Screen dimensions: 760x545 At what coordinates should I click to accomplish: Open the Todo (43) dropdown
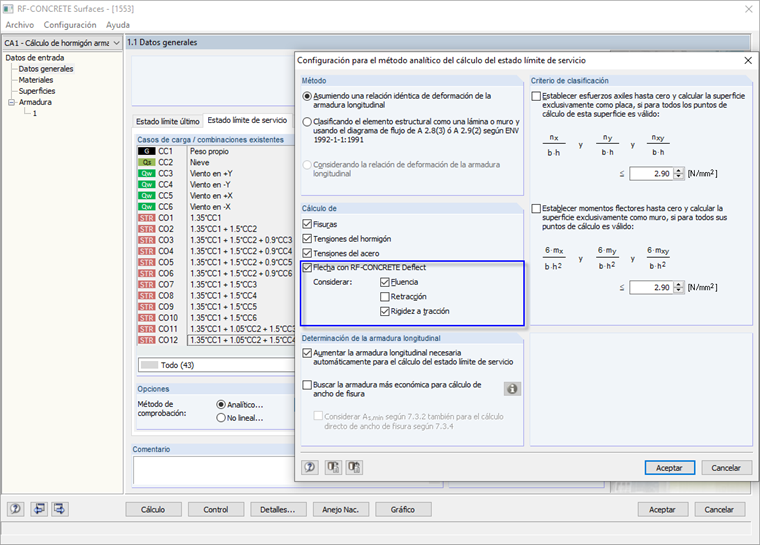[x=216, y=365]
